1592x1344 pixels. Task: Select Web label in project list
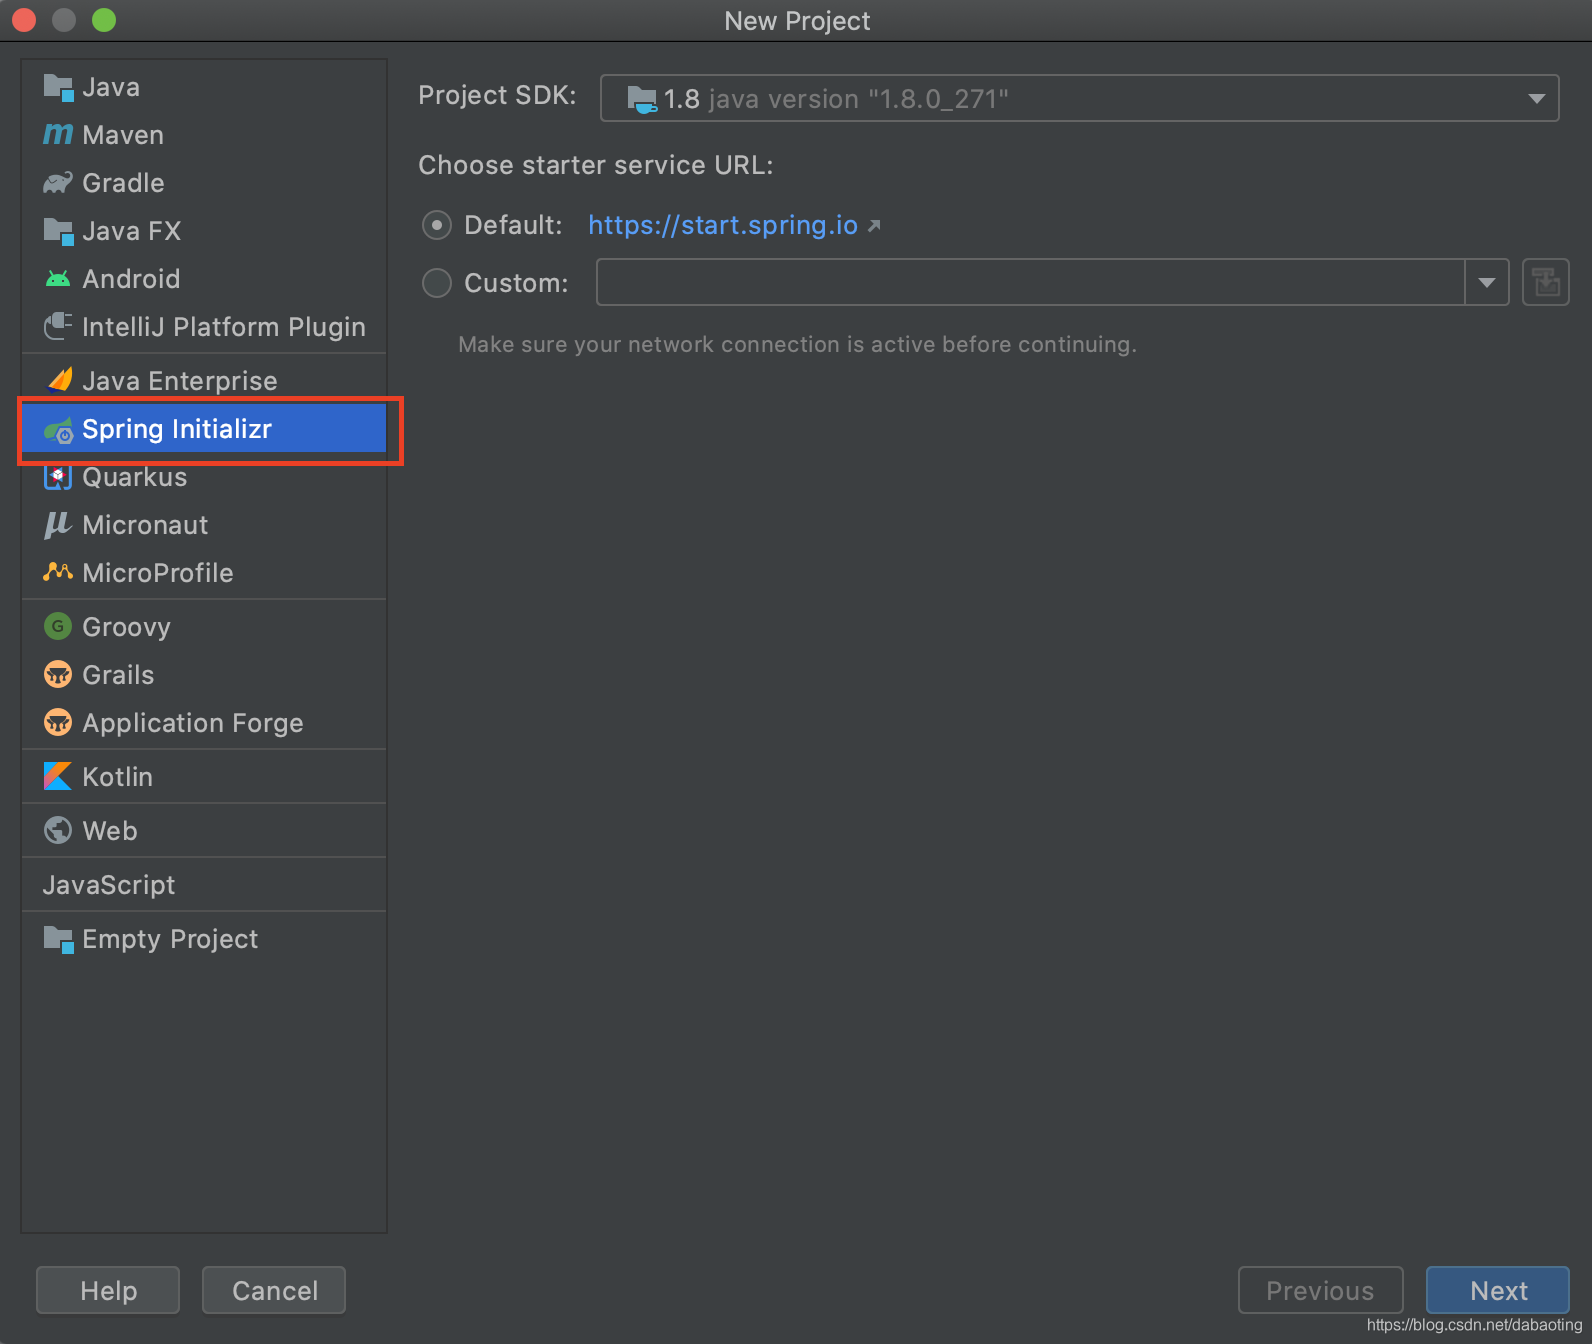pyautogui.click(x=110, y=831)
